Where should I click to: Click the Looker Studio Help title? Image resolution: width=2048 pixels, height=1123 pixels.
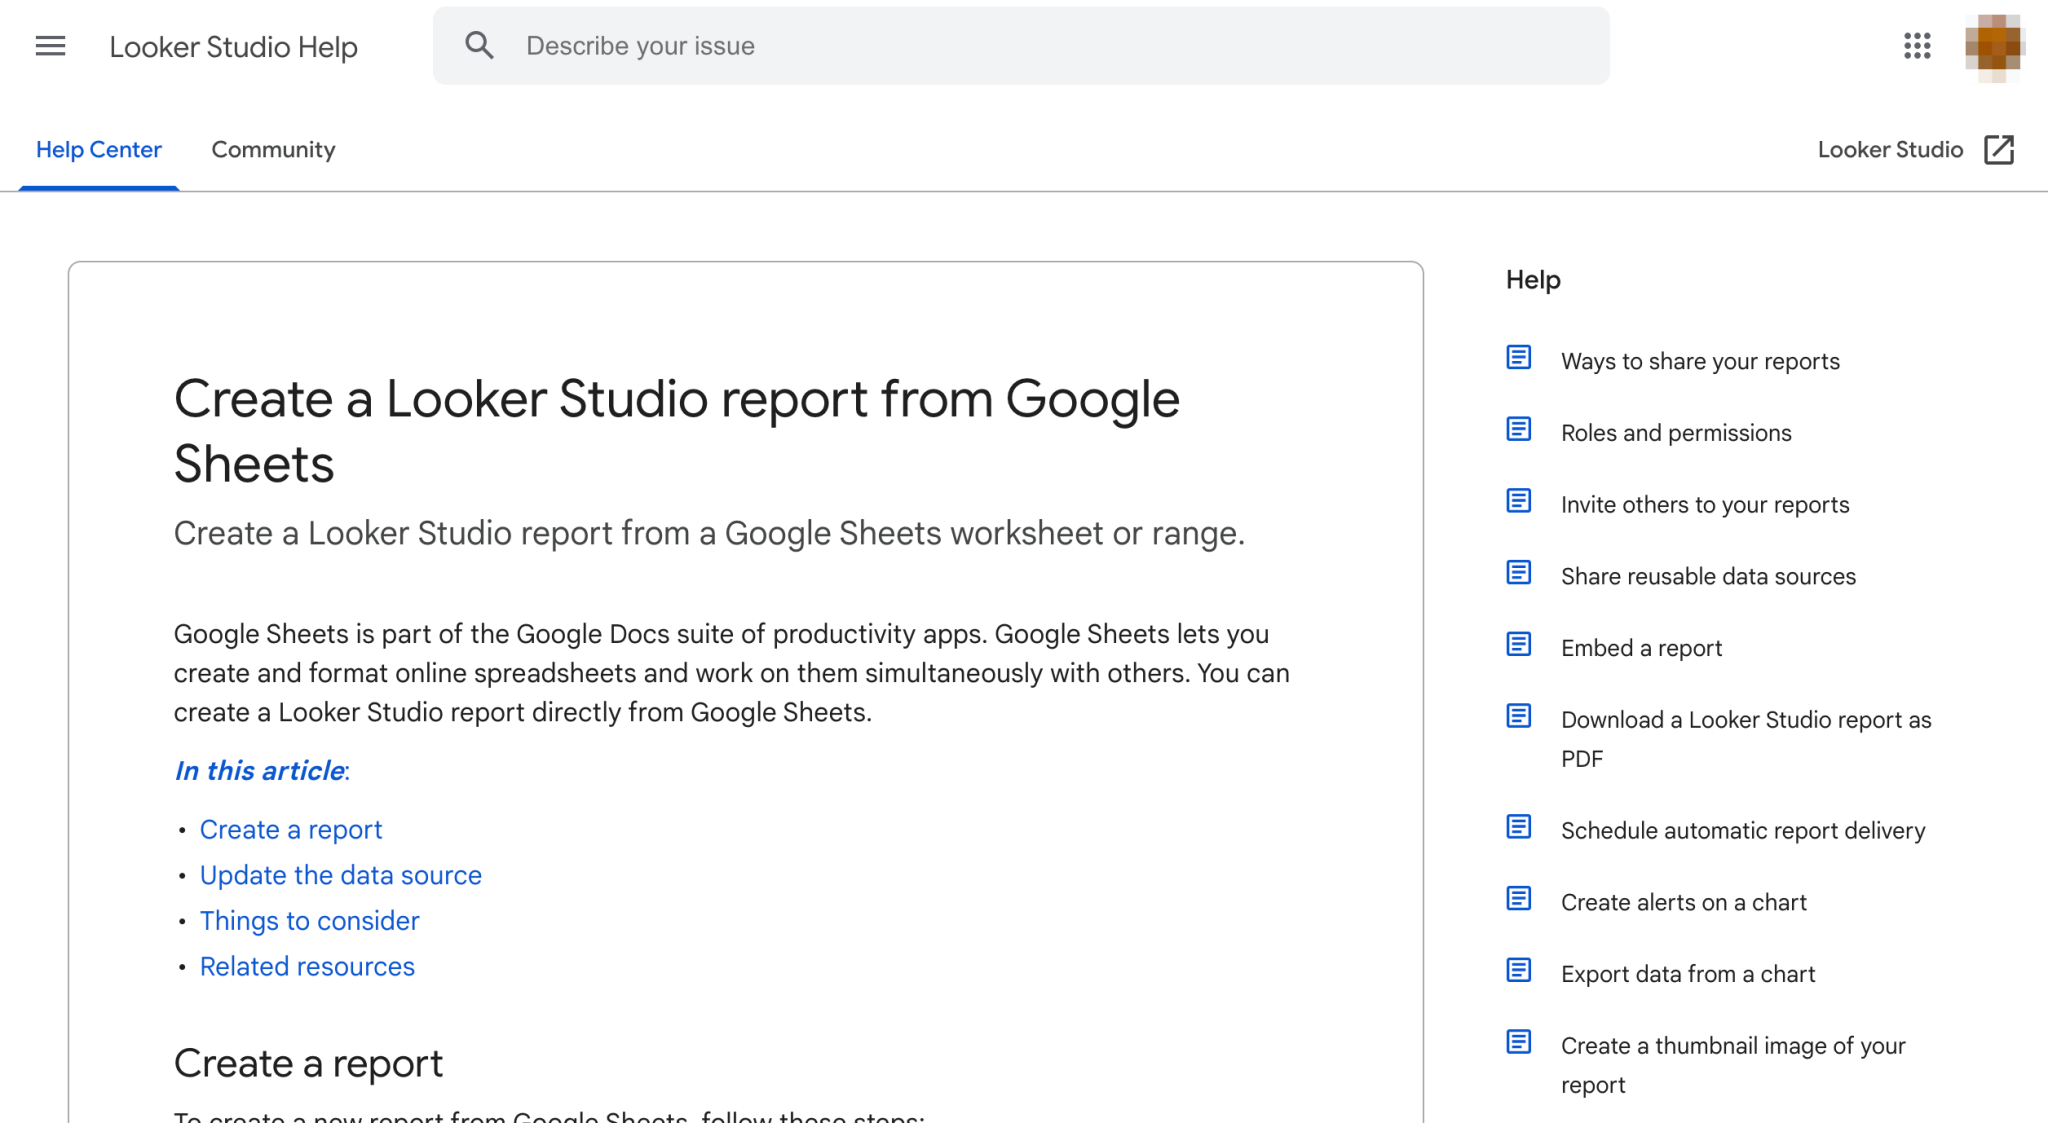pyautogui.click(x=233, y=46)
